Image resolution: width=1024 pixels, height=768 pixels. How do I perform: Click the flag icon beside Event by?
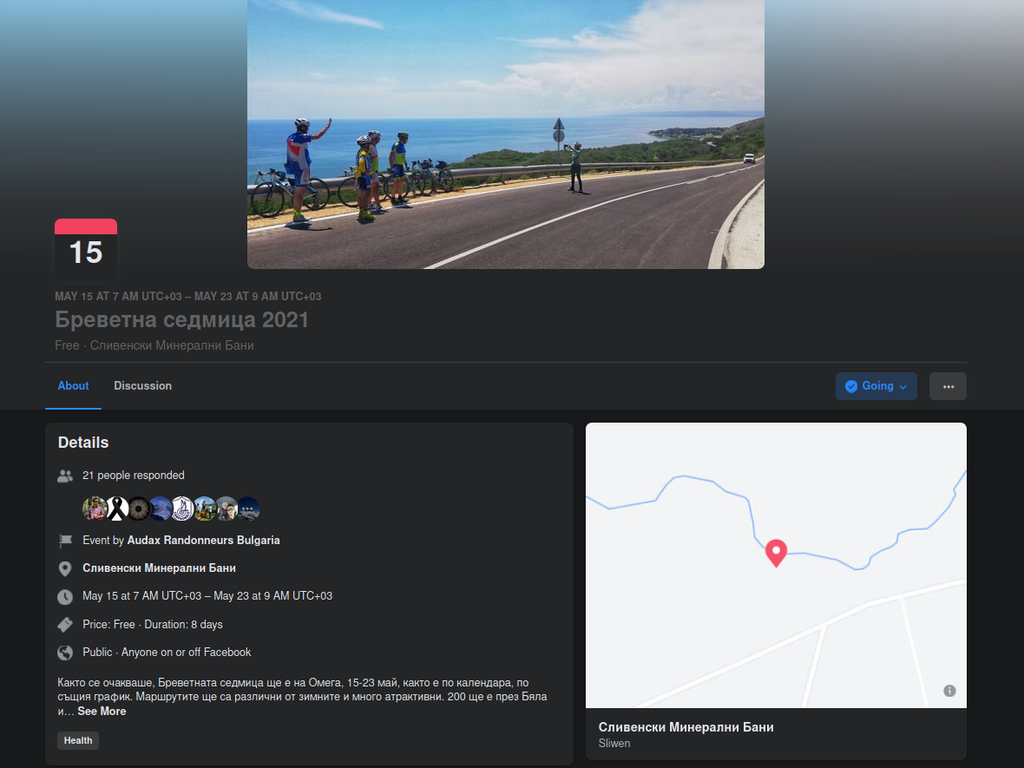(x=65, y=541)
